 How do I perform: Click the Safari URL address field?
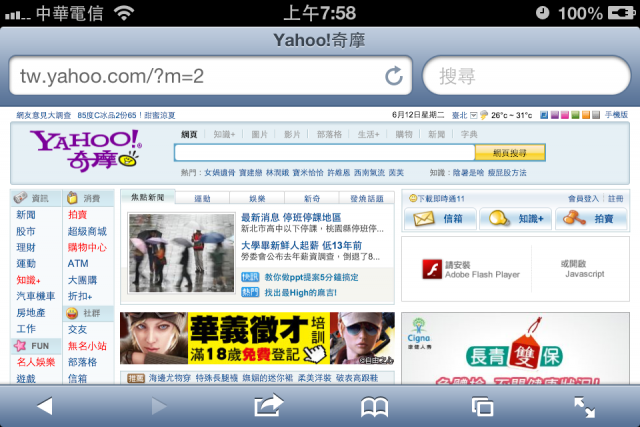211,76
